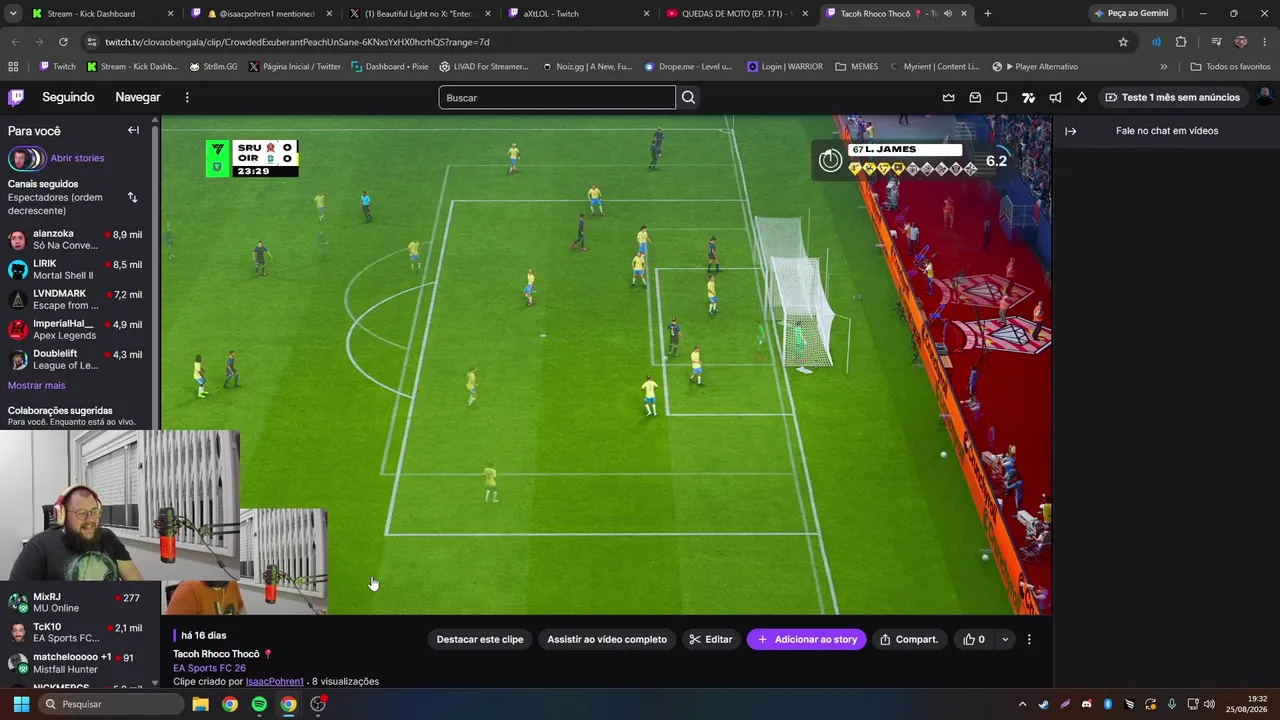Switch to the isaacpohren1 mentioned tab
This screenshot has width=1280, height=720.
coord(263,14)
